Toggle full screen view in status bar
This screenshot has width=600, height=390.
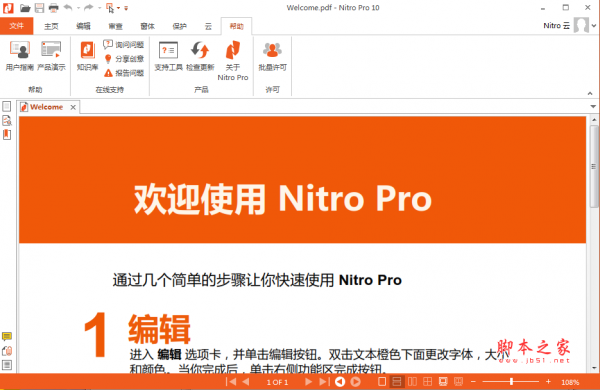coord(443,382)
